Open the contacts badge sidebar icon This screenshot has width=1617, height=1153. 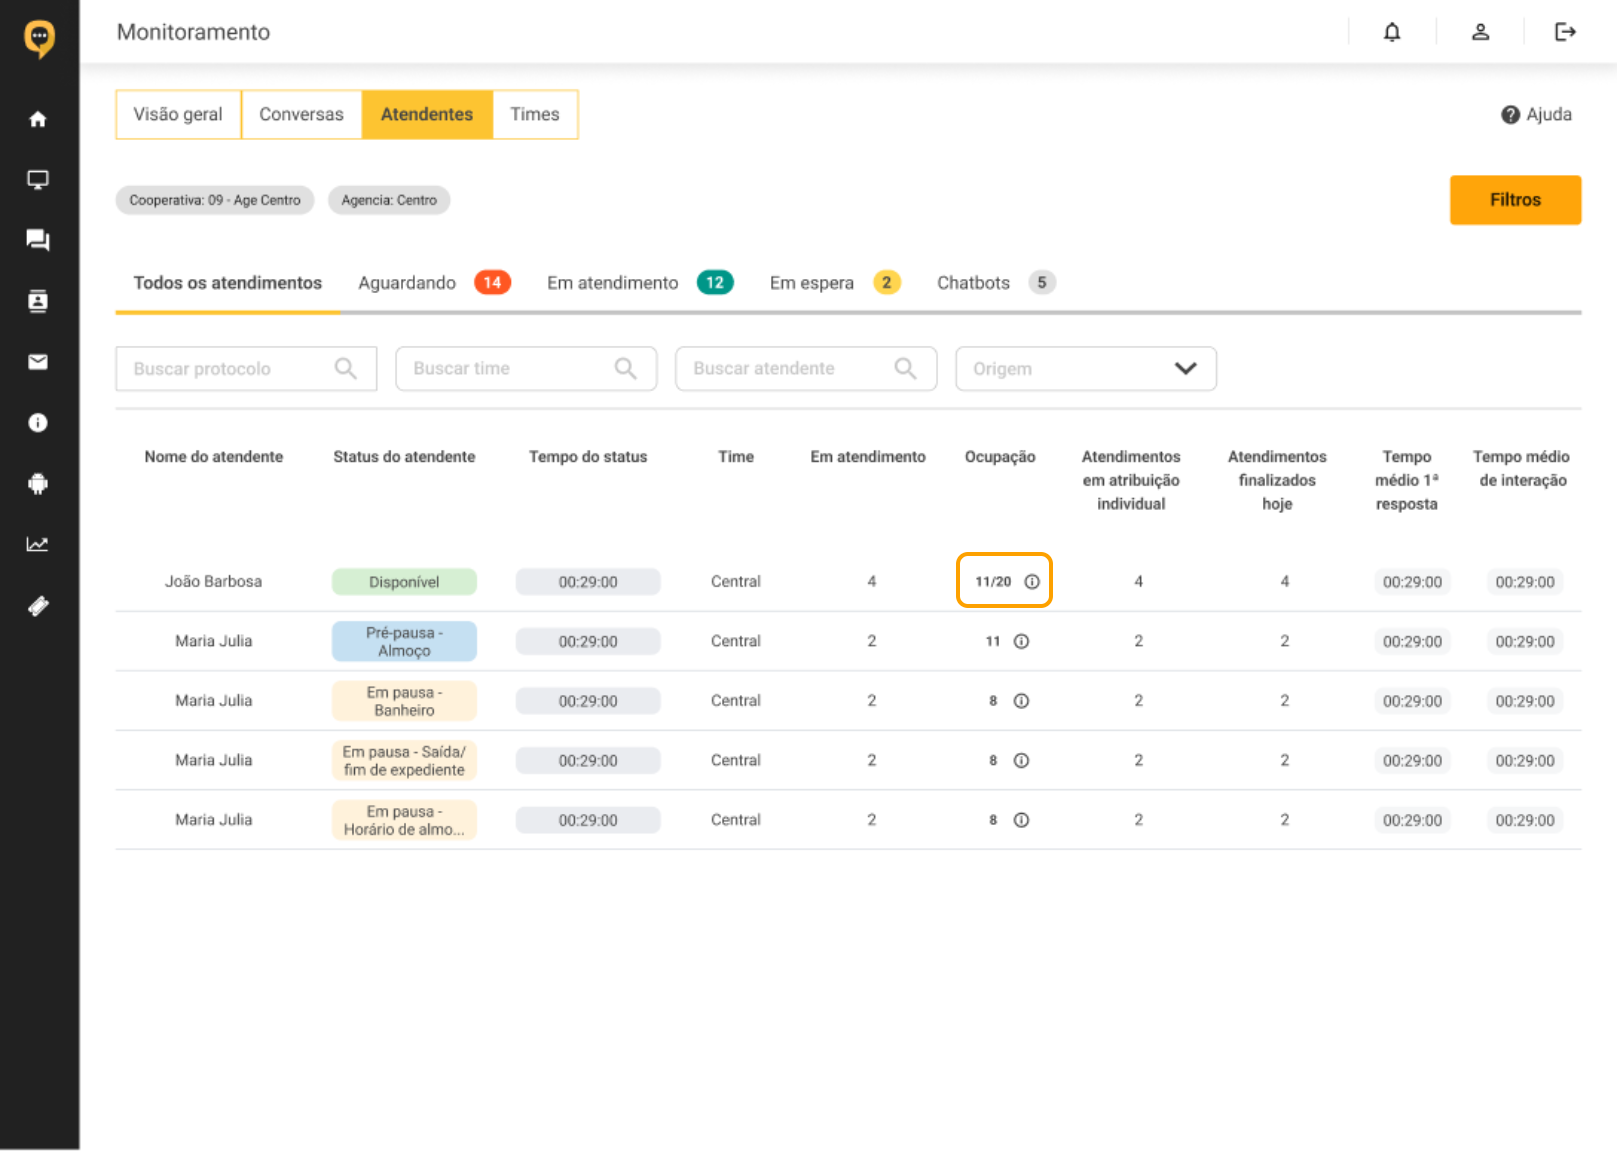click(38, 301)
